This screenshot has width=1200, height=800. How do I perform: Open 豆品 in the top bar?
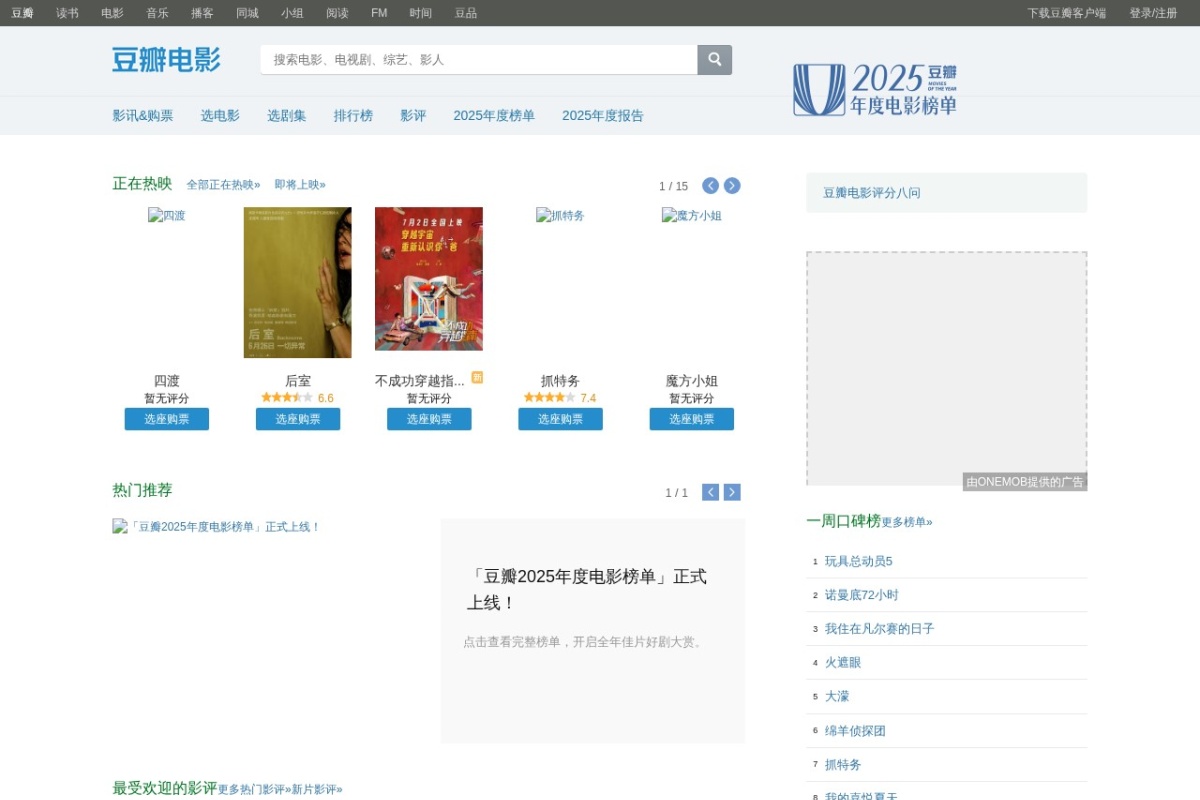pos(466,13)
